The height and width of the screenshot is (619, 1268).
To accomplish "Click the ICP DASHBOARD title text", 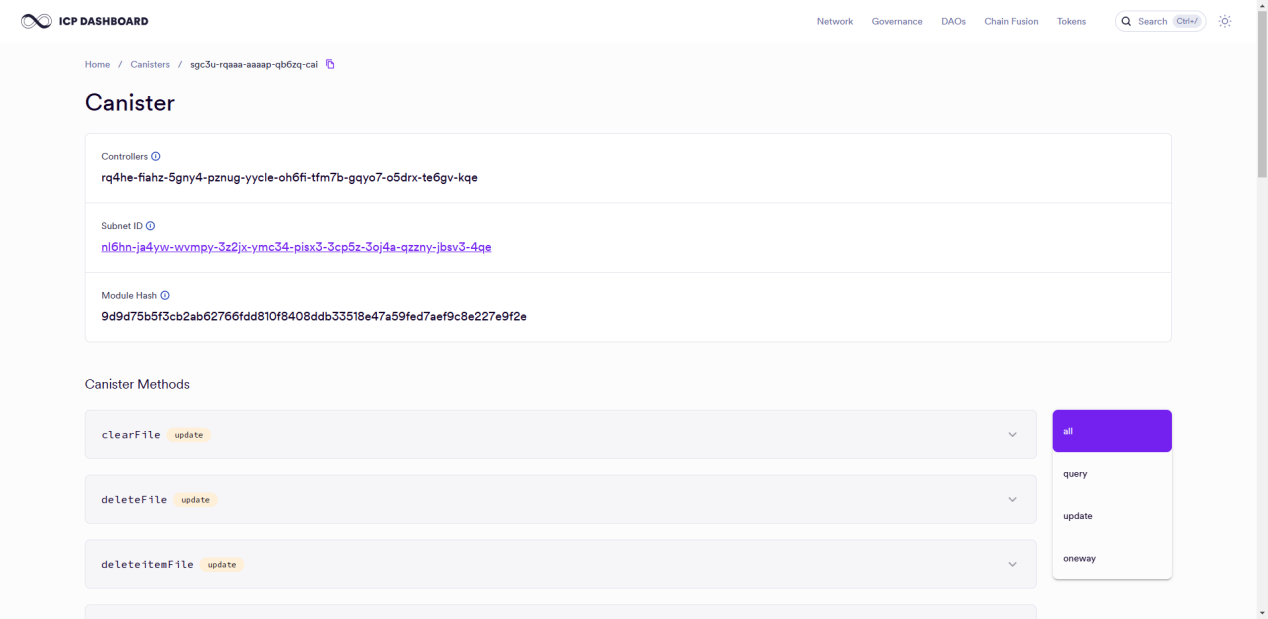I will (103, 21).
